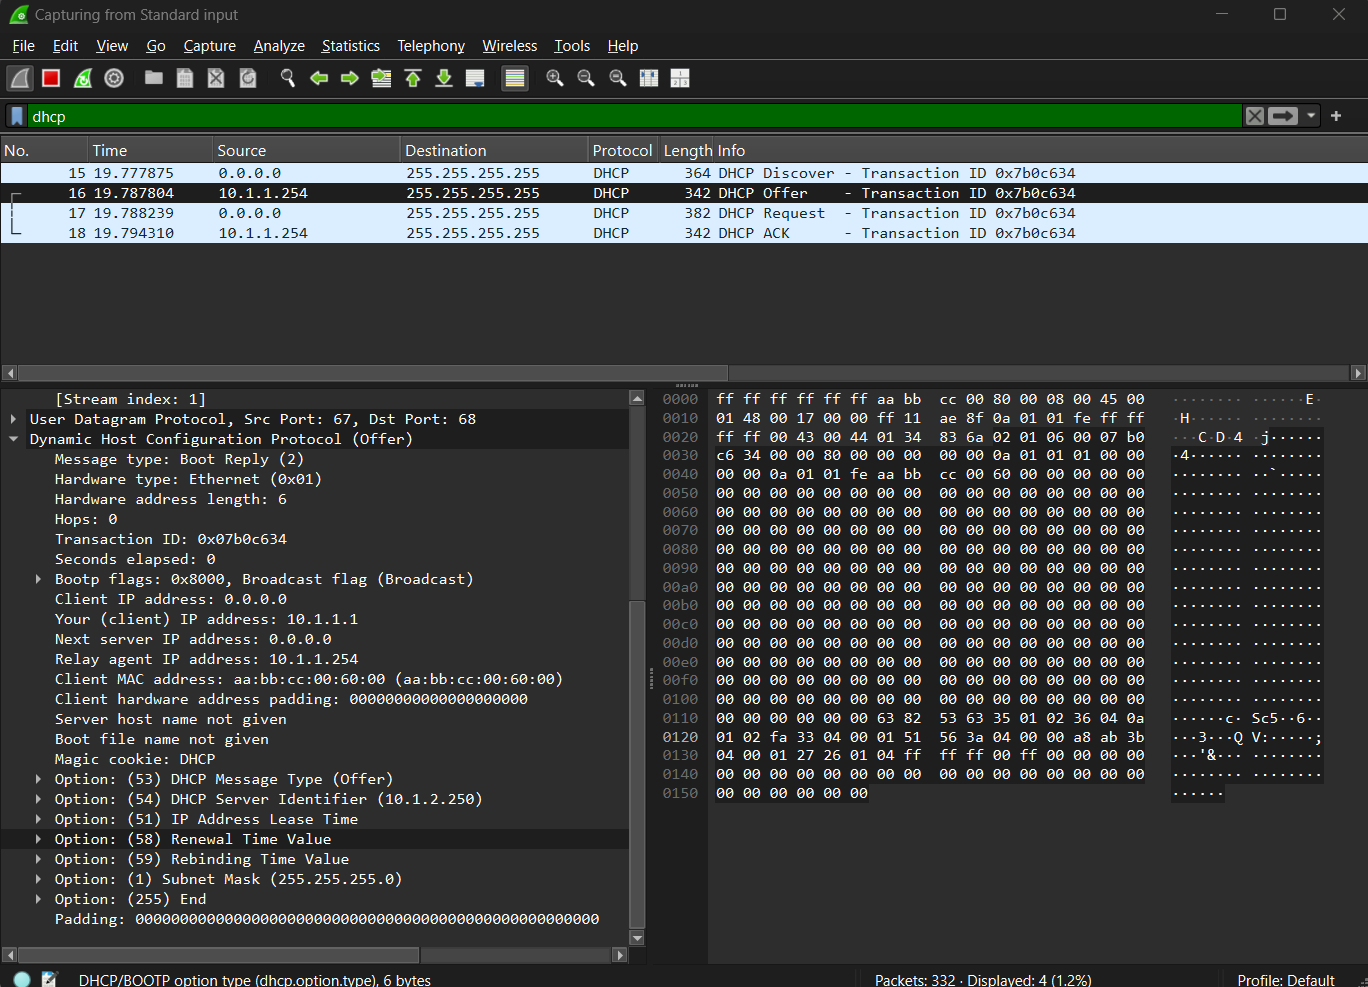This screenshot has width=1368, height=987.
Task: Click the packet details horizontal scrollbar
Action: [220, 955]
